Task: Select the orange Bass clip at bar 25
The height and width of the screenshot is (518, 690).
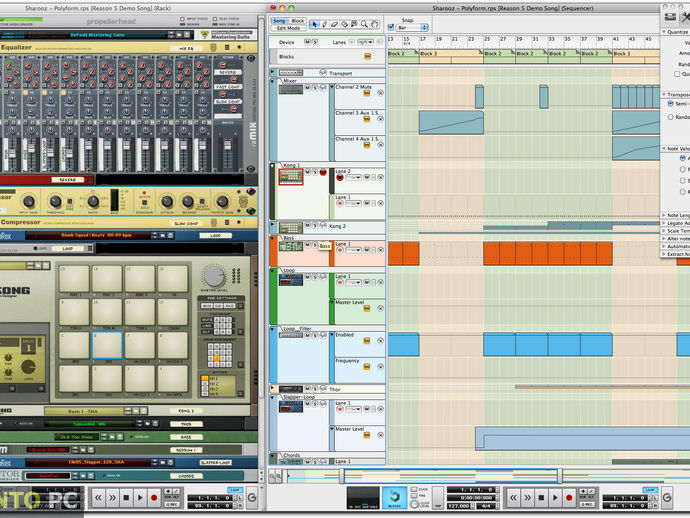Action: [491, 253]
